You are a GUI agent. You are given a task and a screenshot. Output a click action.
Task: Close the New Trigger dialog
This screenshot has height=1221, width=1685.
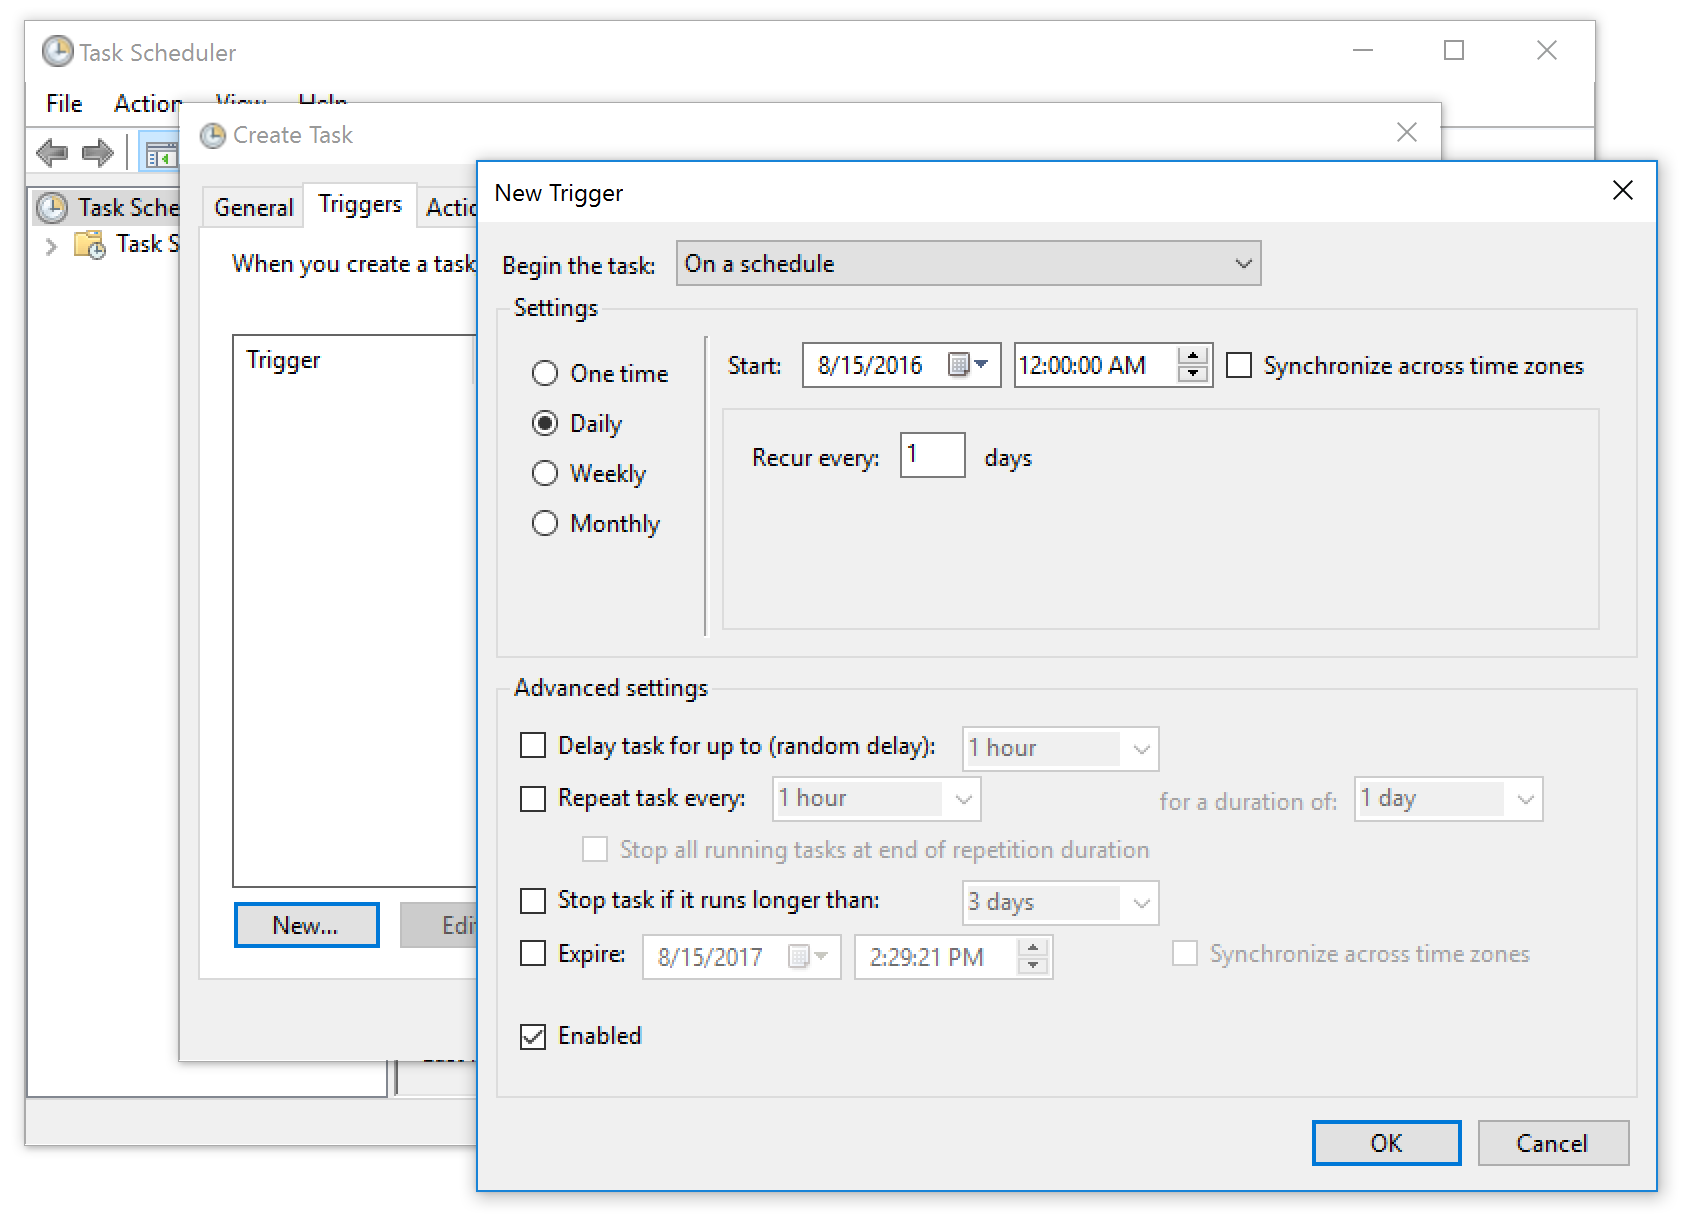click(x=1622, y=191)
